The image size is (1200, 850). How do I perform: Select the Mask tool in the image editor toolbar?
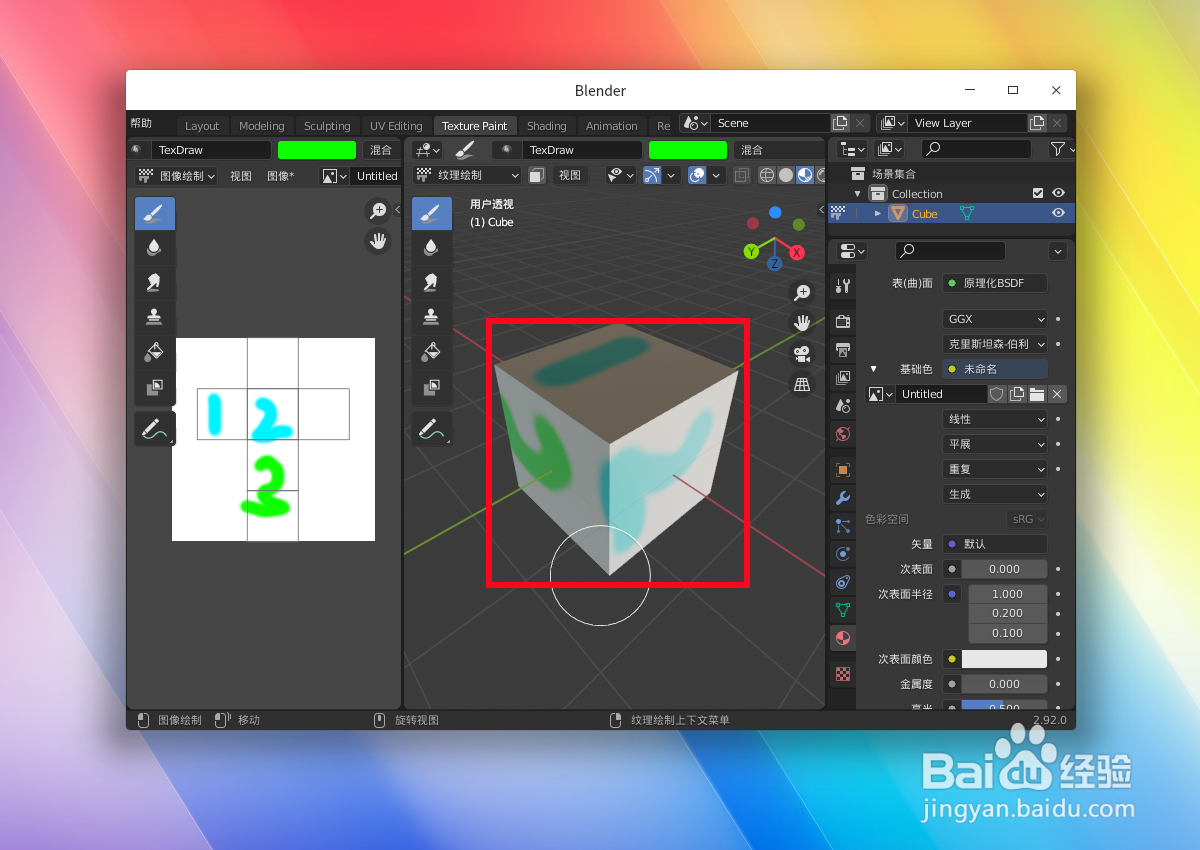pos(155,387)
